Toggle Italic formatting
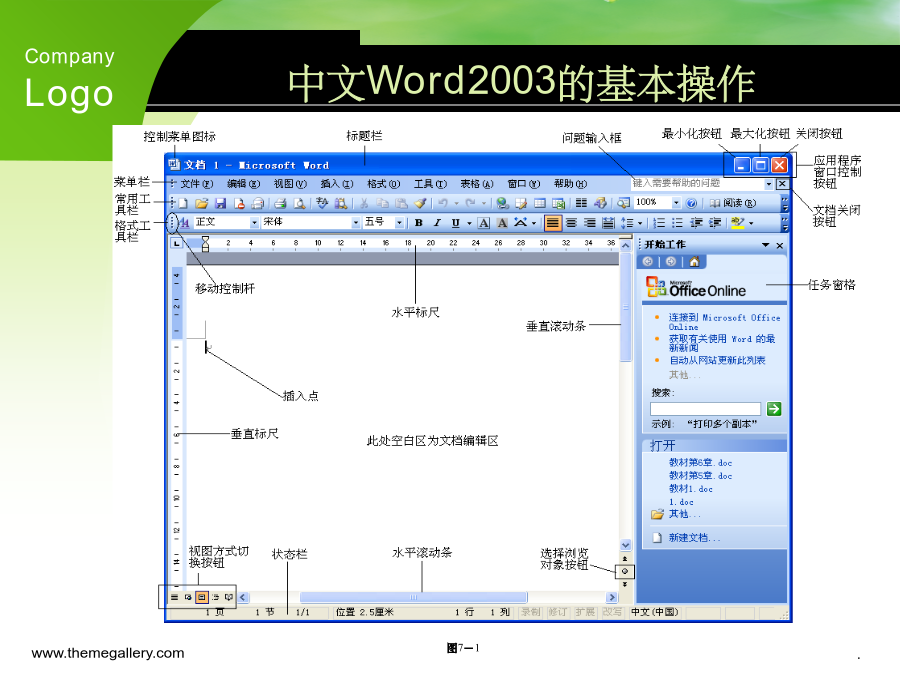The height and width of the screenshot is (675, 900). pyautogui.click(x=437, y=223)
